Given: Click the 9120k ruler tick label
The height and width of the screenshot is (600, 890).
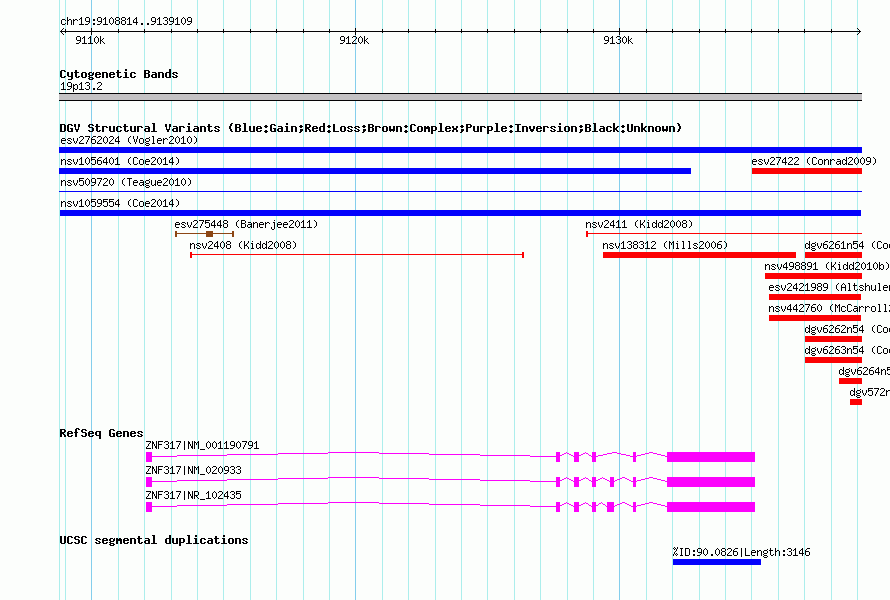Looking at the screenshot, I should click(354, 40).
